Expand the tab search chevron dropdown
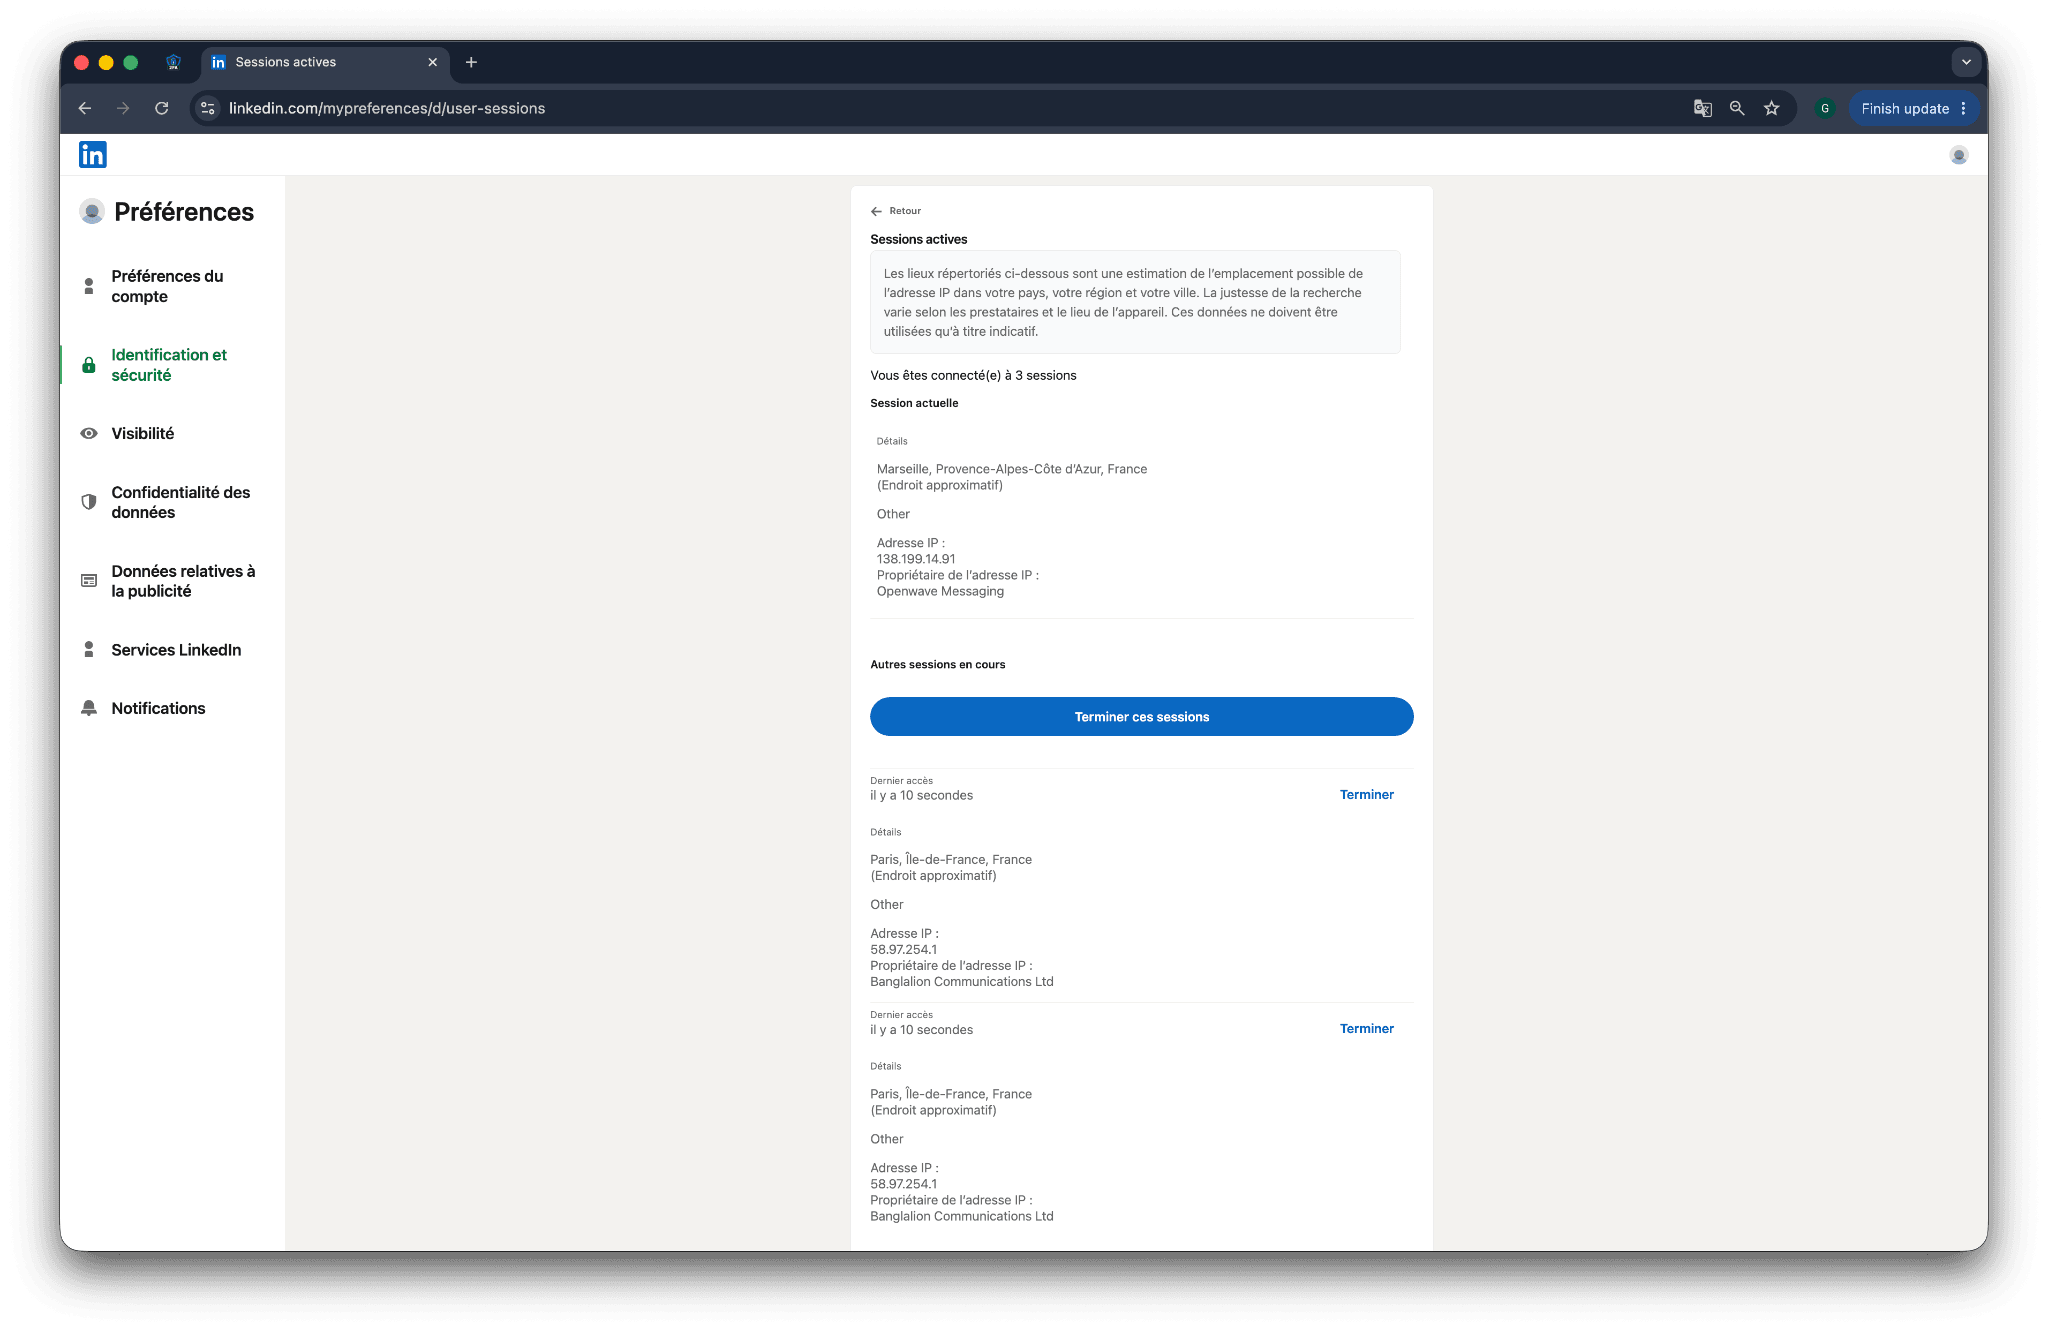This screenshot has width=2048, height=1330. (1966, 62)
